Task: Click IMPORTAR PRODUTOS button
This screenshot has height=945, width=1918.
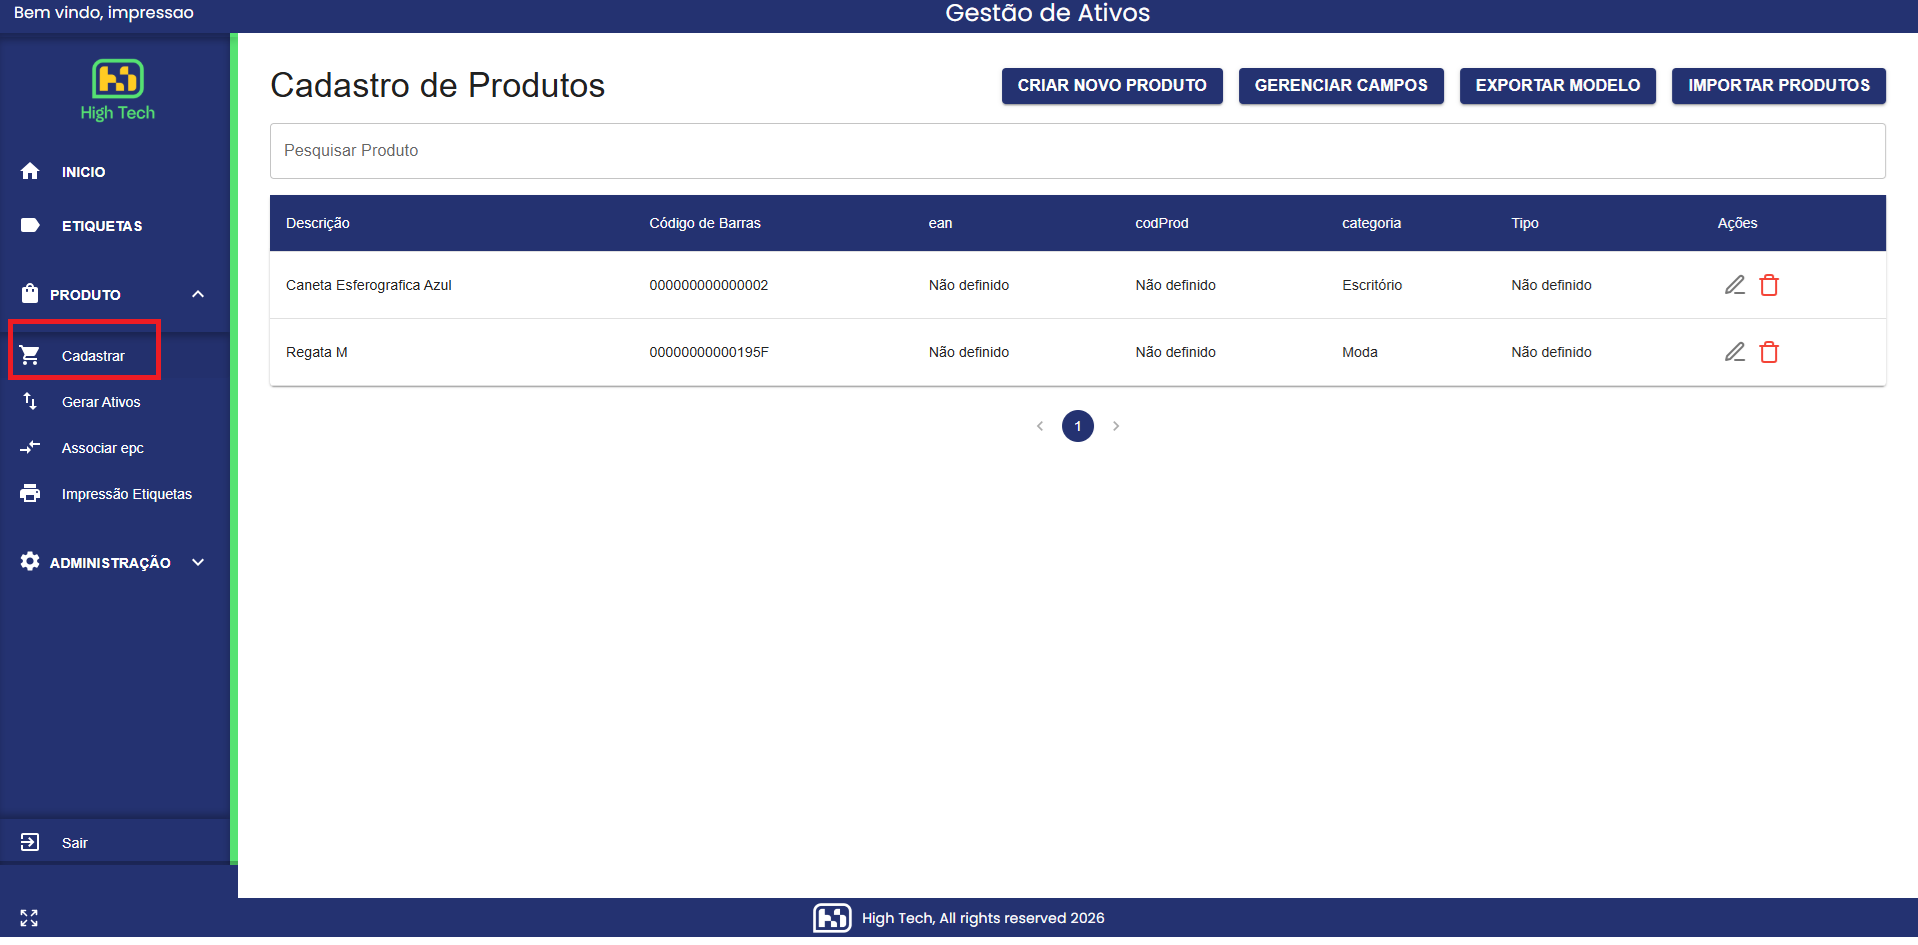Action: [x=1779, y=86]
